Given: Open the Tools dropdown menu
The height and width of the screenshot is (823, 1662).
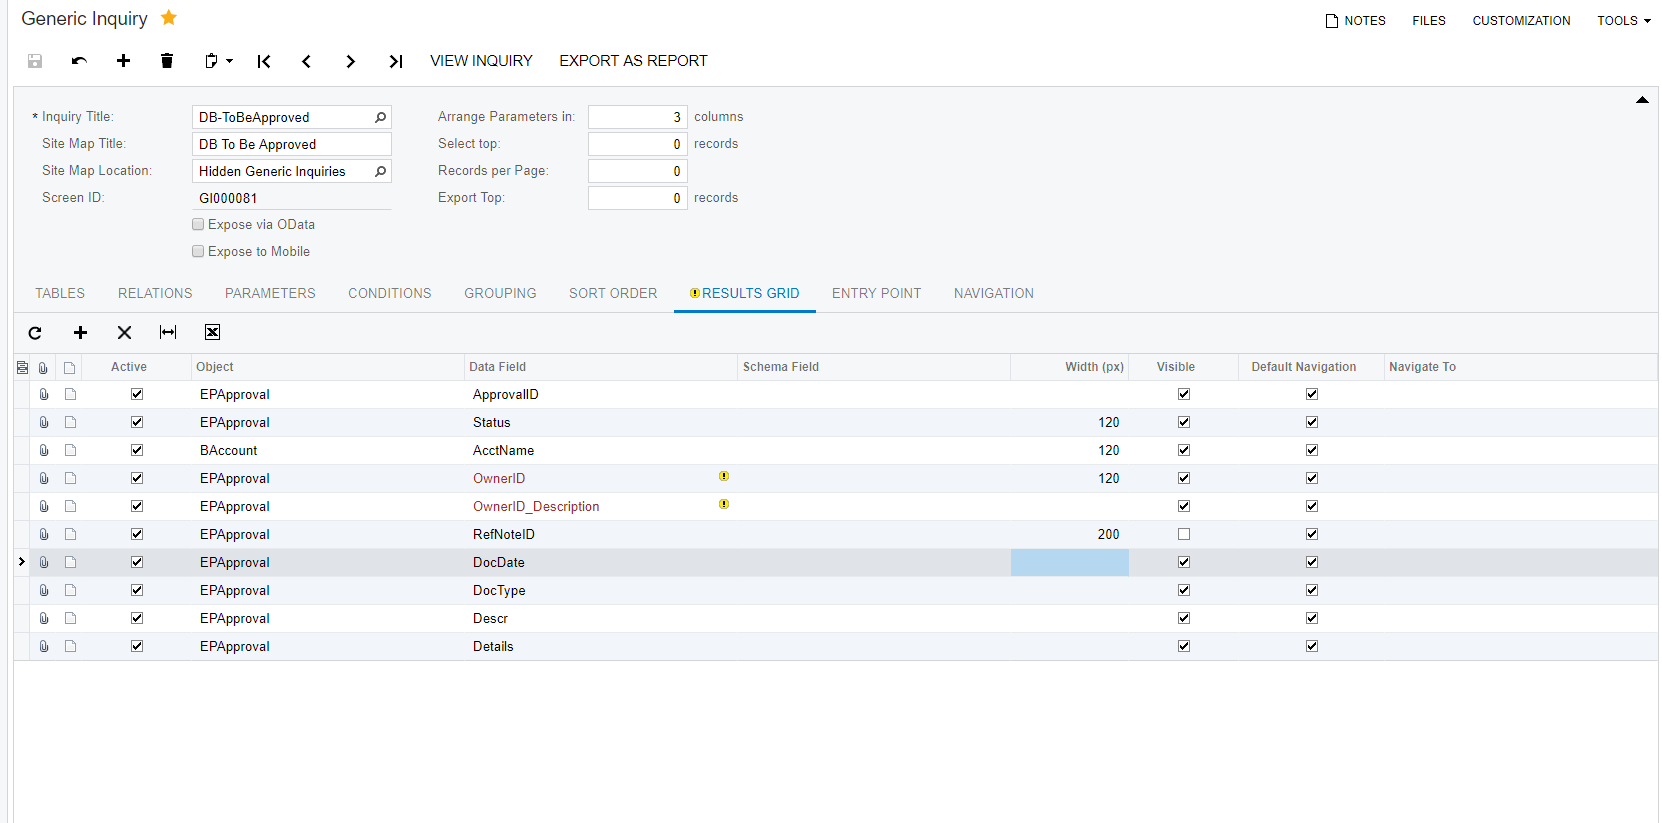Looking at the screenshot, I should pos(1623,21).
